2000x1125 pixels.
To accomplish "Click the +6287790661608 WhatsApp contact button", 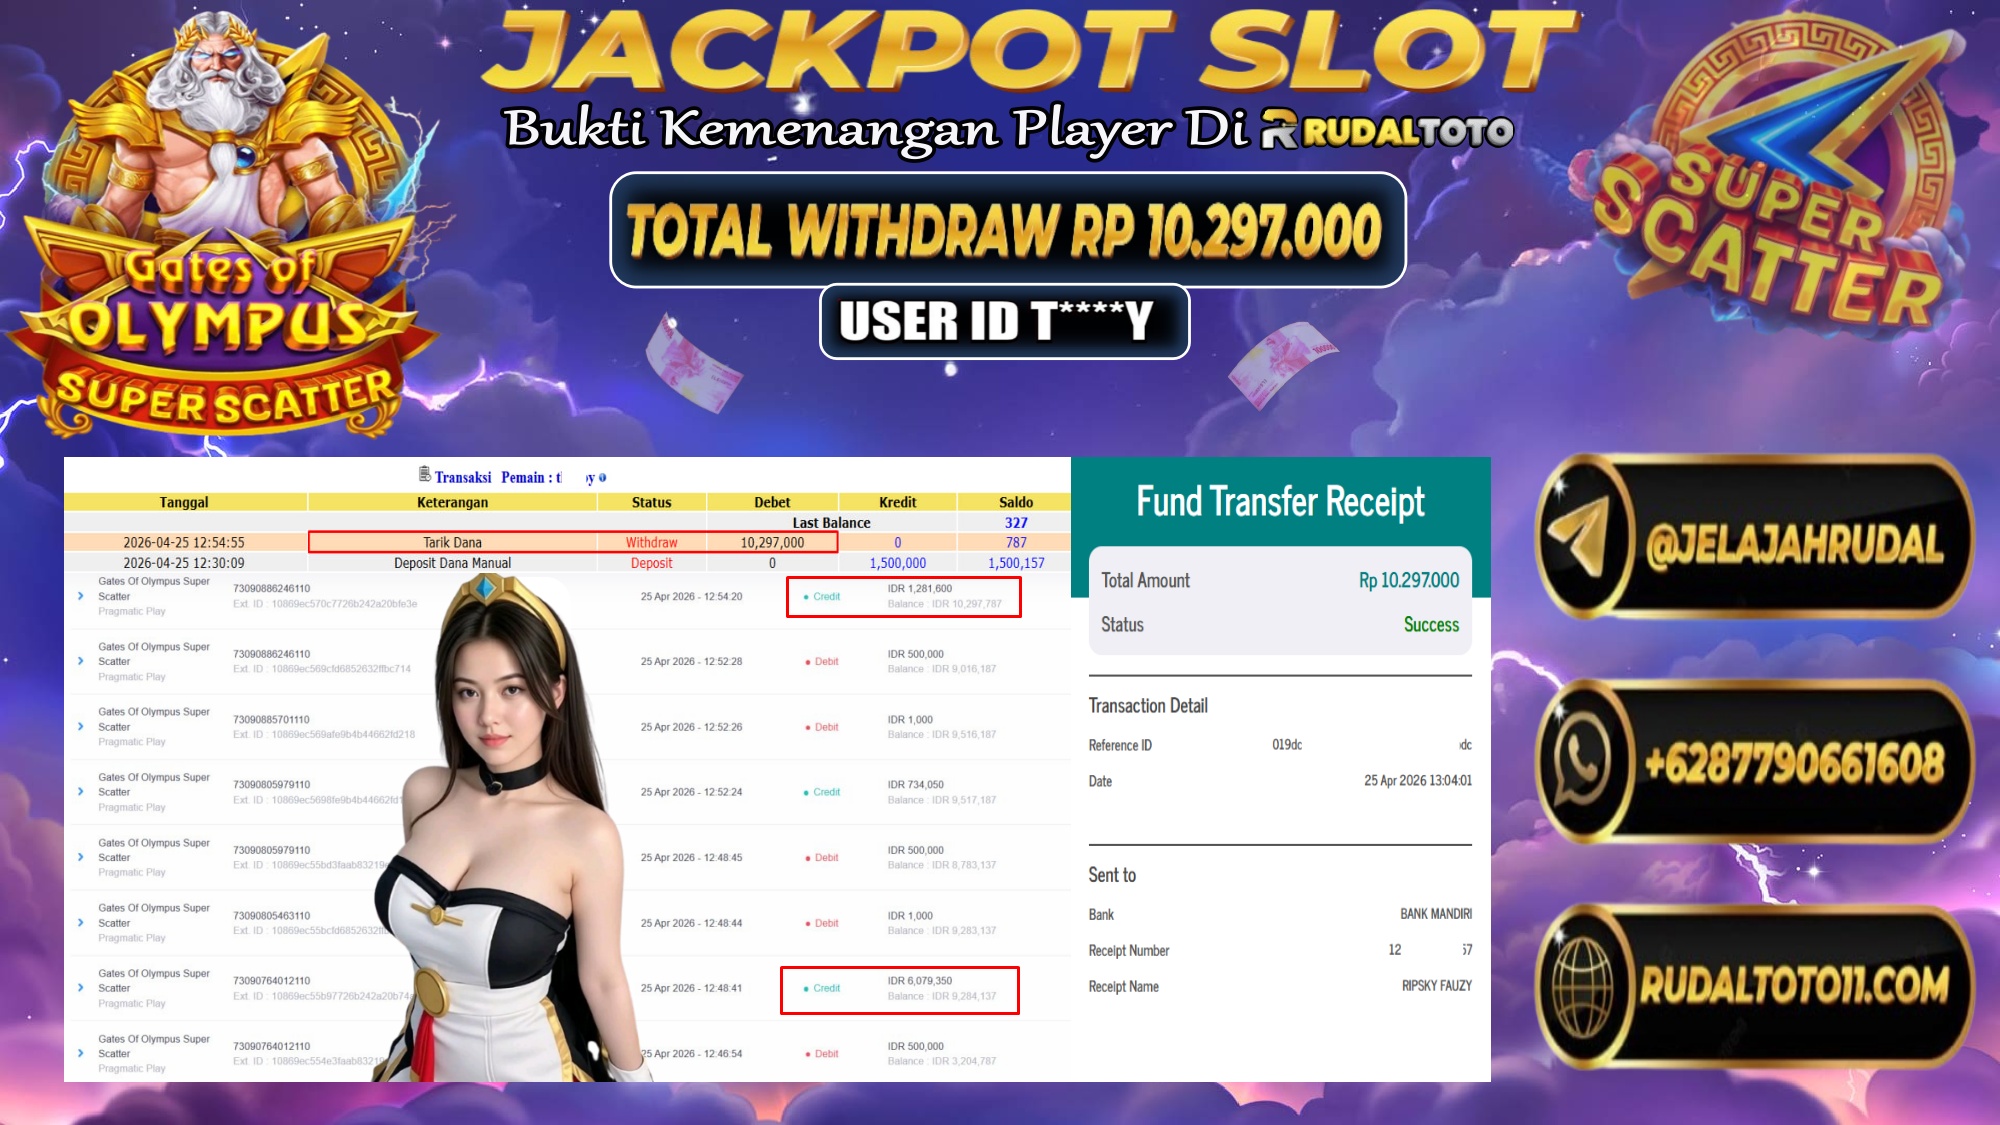I will tap(1754, 762).
